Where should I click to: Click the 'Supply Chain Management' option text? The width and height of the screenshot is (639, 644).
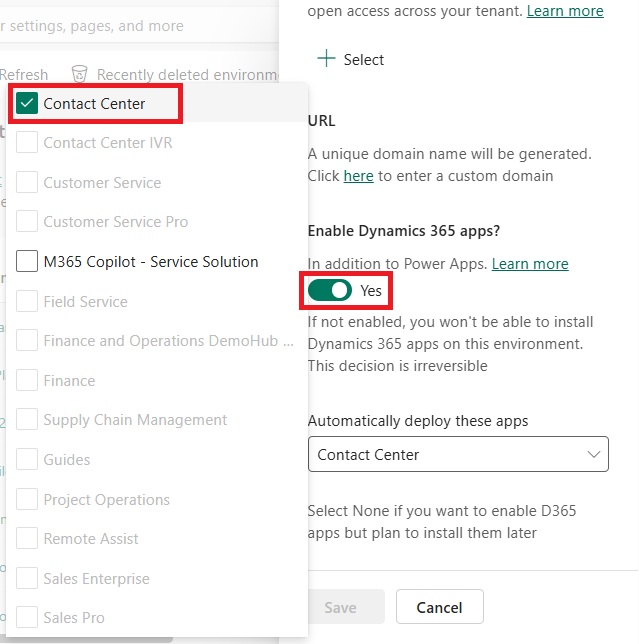point(135,420)
